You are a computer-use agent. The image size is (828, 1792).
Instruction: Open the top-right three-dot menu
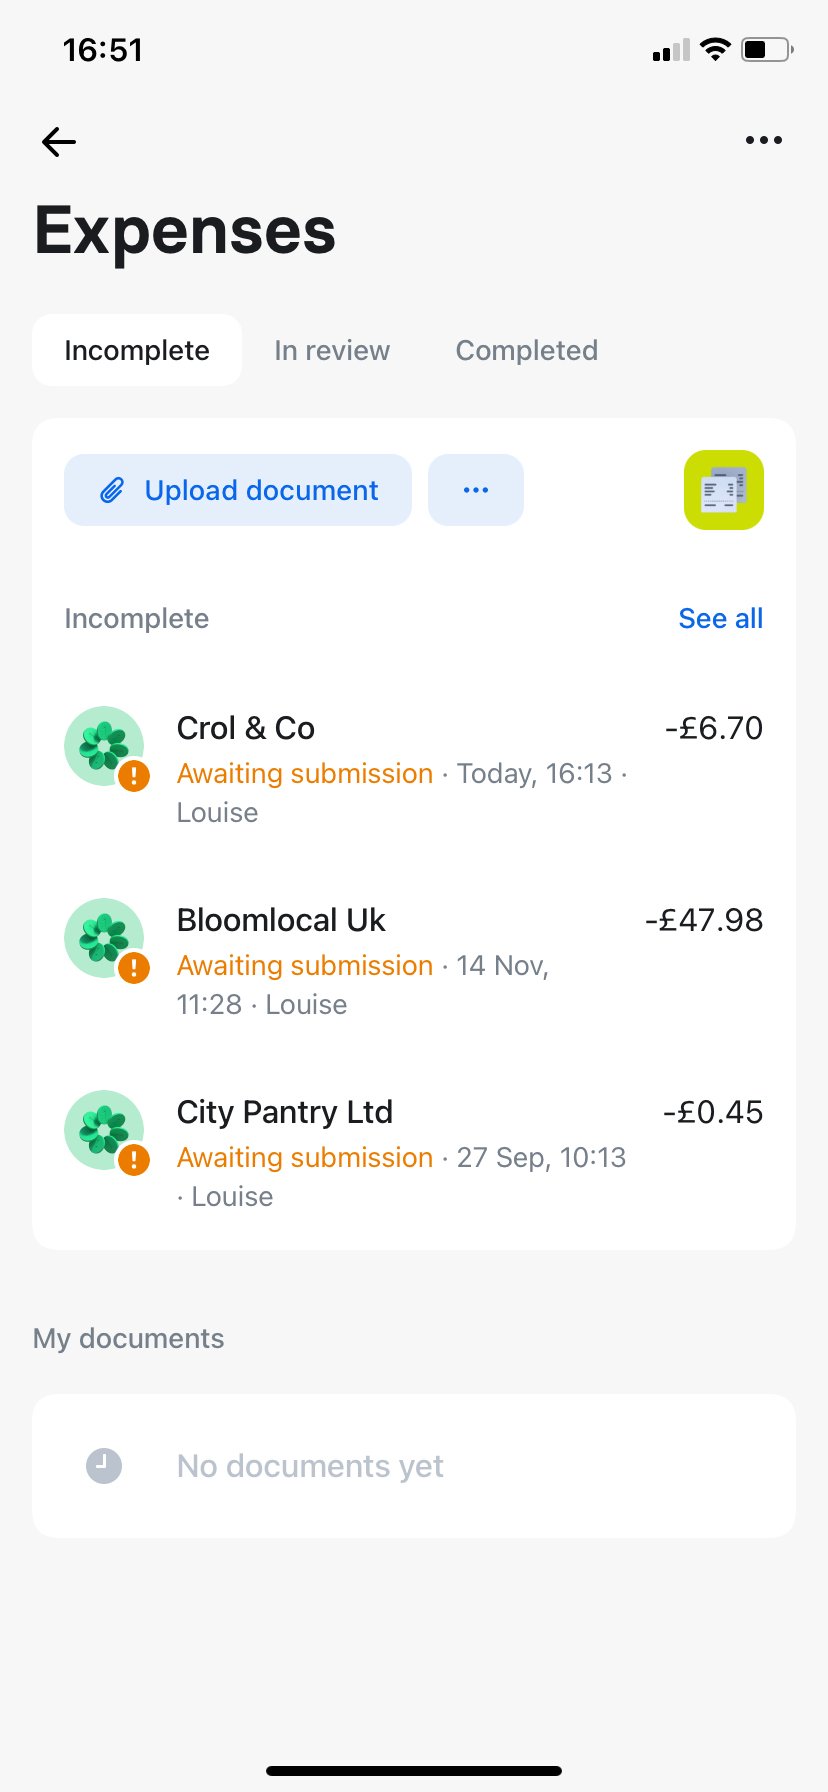(764, 141)
